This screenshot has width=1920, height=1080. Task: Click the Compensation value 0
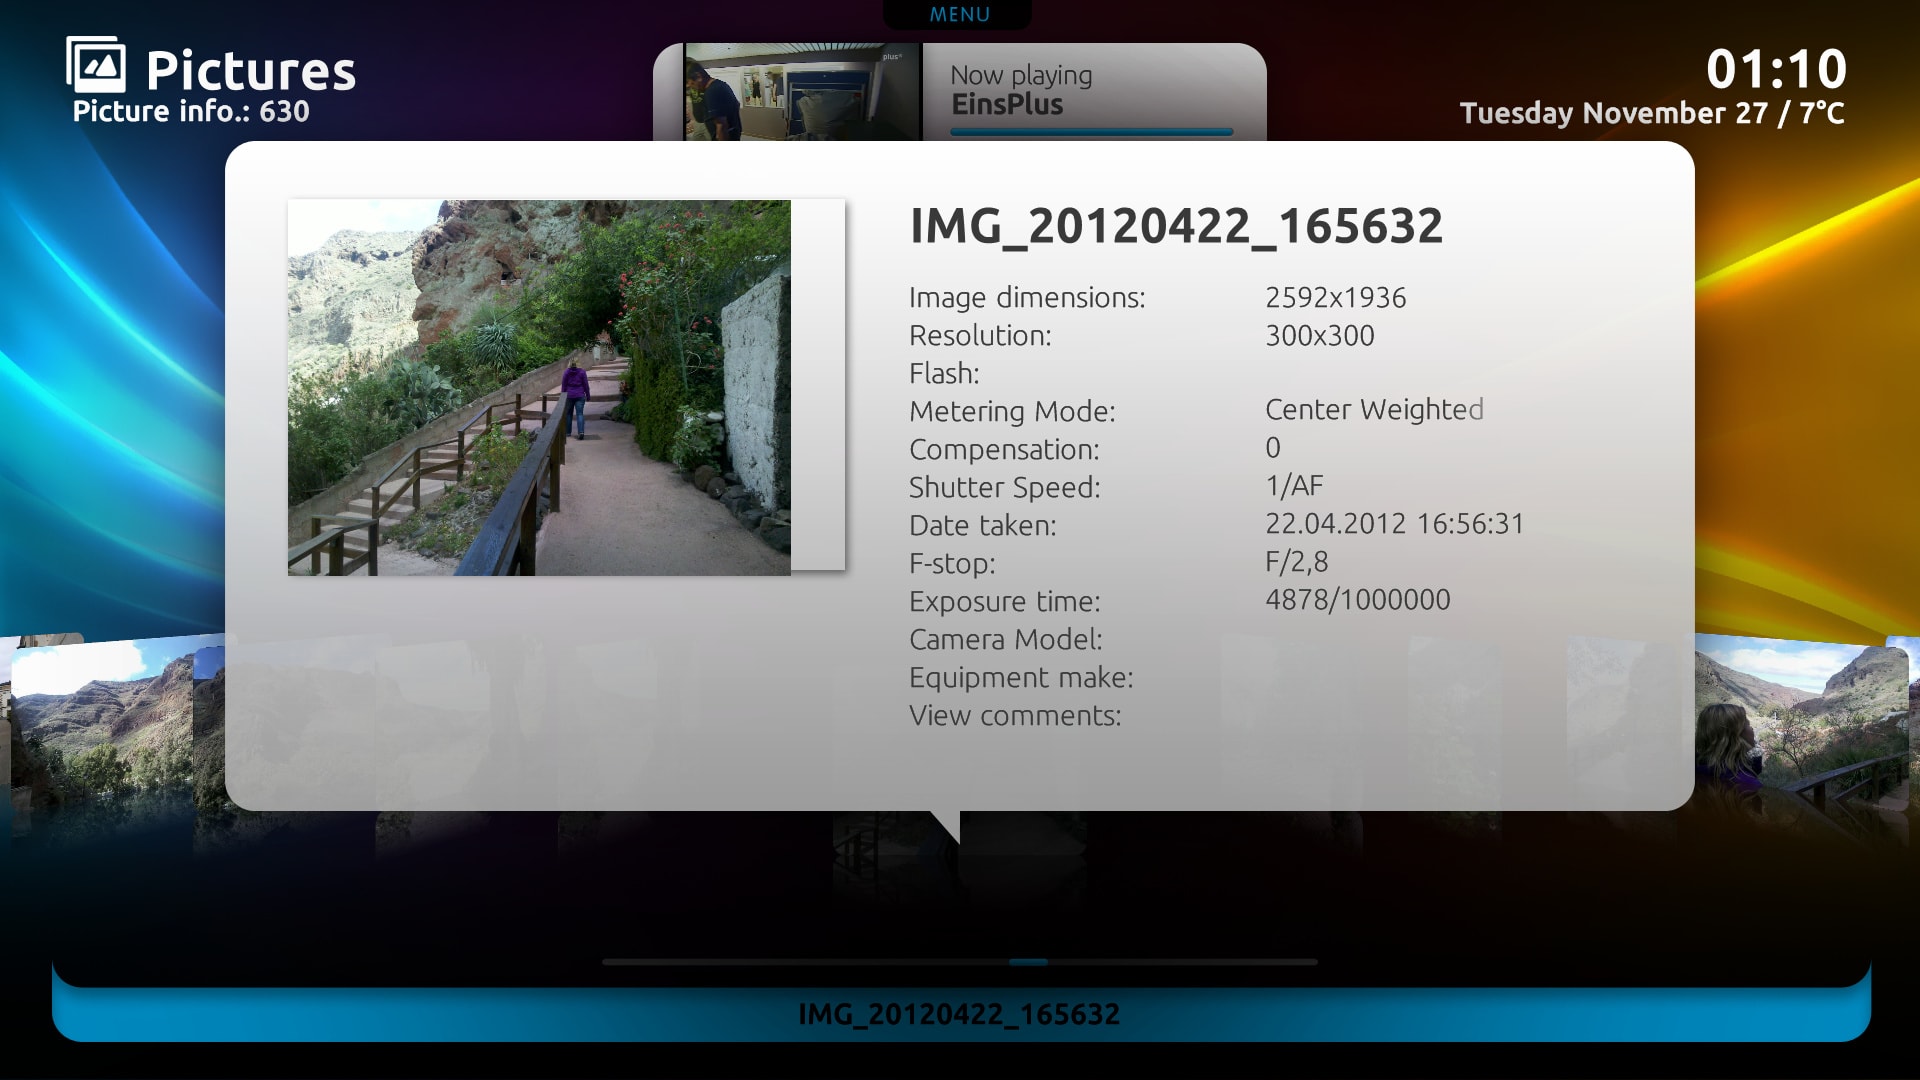1272,448
